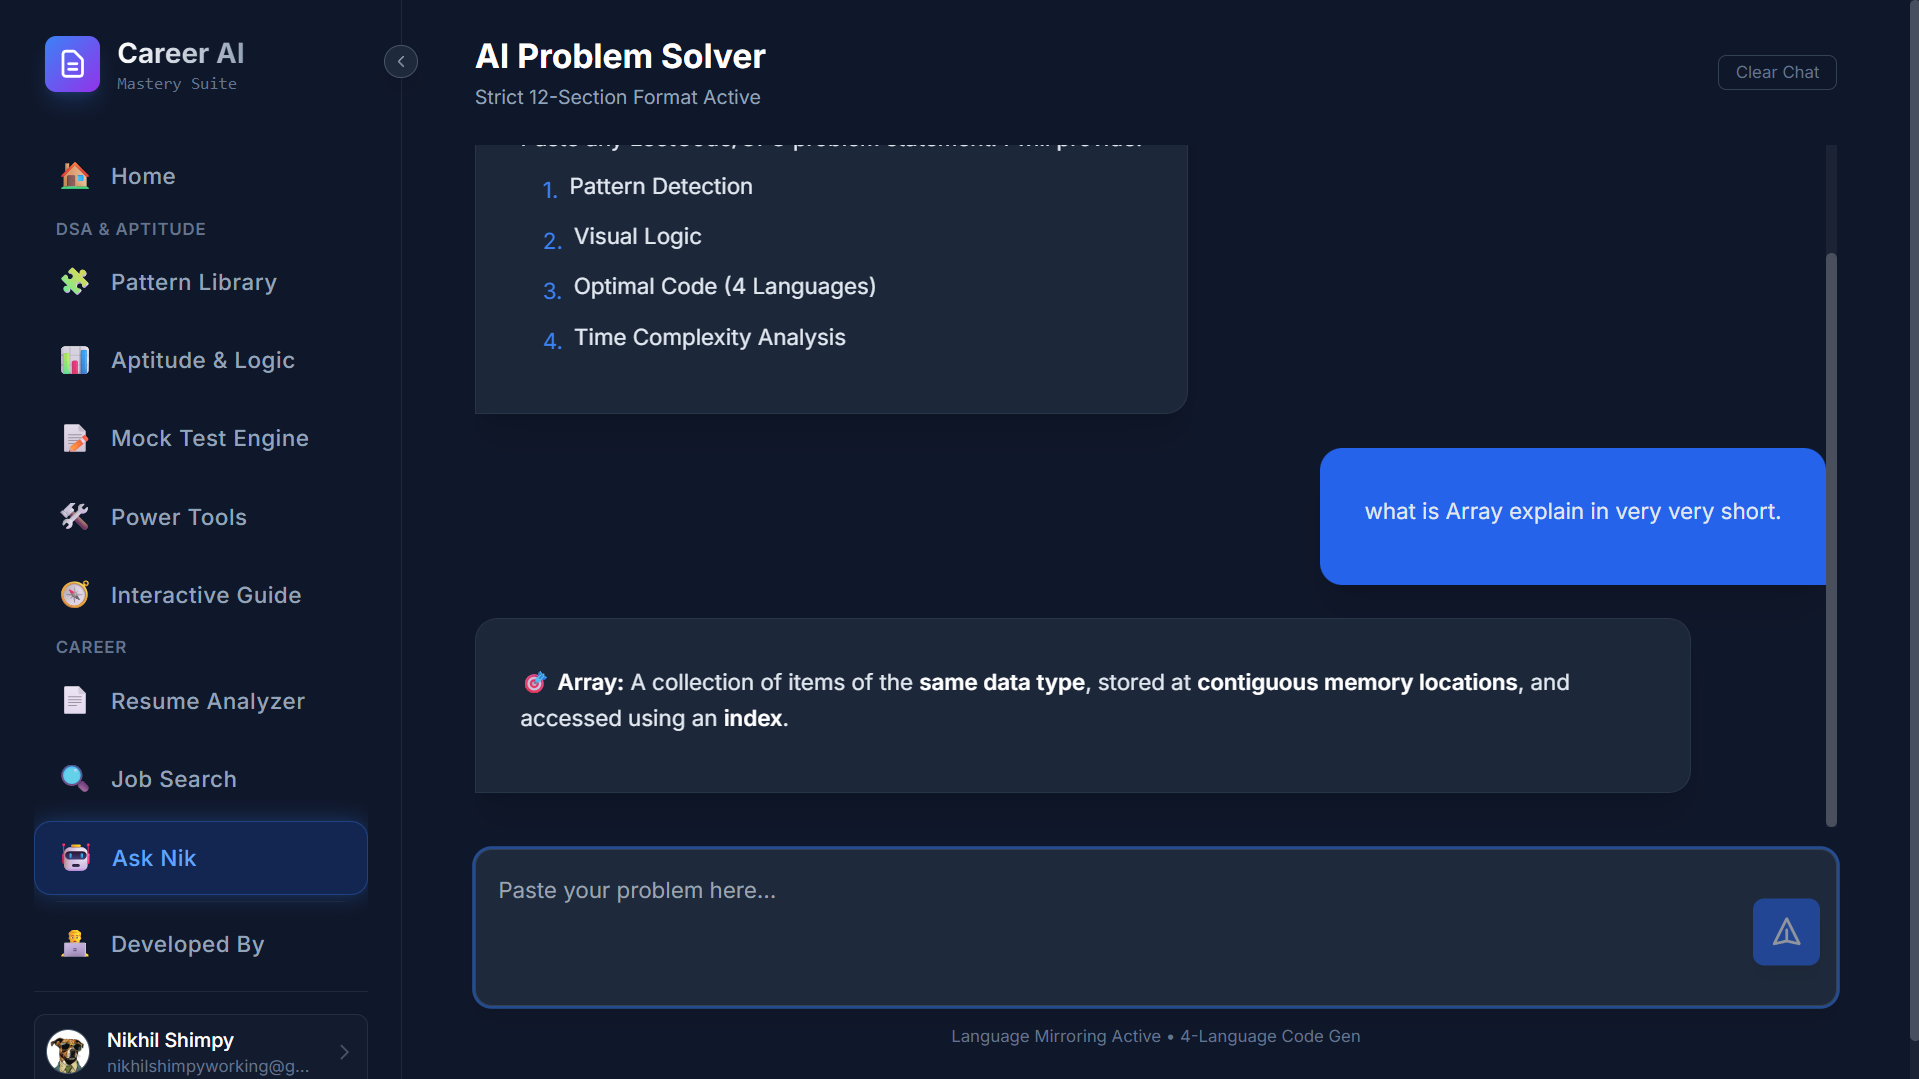Select the Power Tools hammer-and-wrench icon
Viewport: 1919px width, 1079px height.
coord(74,516)
